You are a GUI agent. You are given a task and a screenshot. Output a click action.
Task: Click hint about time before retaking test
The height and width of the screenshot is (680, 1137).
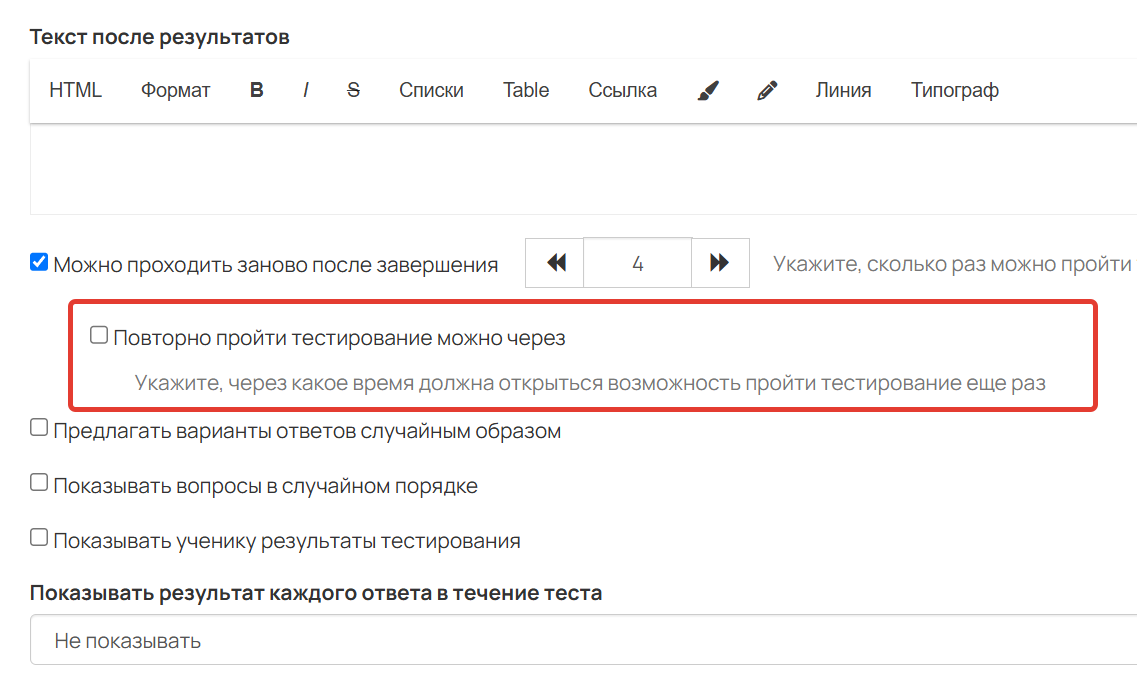590,383
